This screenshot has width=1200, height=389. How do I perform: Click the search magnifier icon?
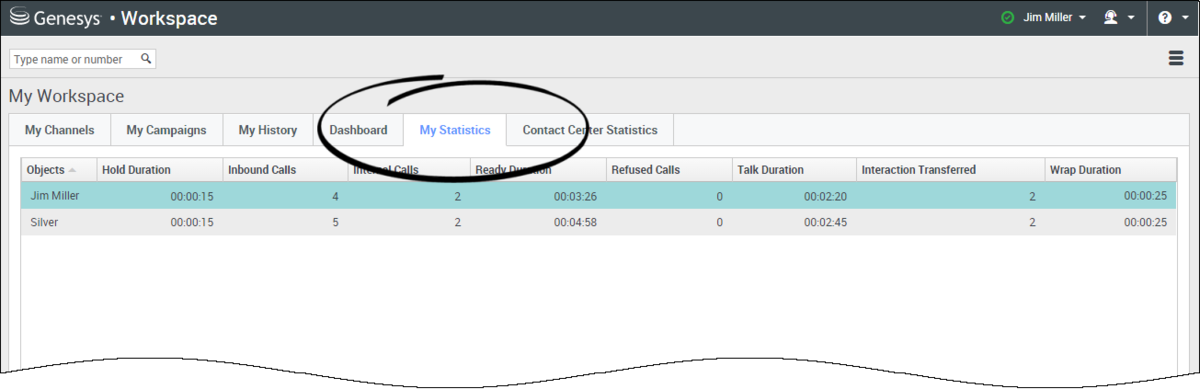[146, 59]
